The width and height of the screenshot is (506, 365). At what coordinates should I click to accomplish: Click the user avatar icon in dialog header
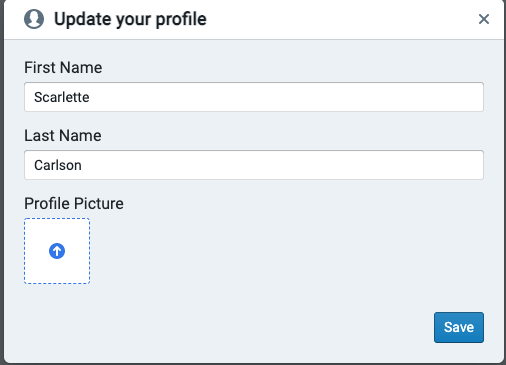pos(34,19)
